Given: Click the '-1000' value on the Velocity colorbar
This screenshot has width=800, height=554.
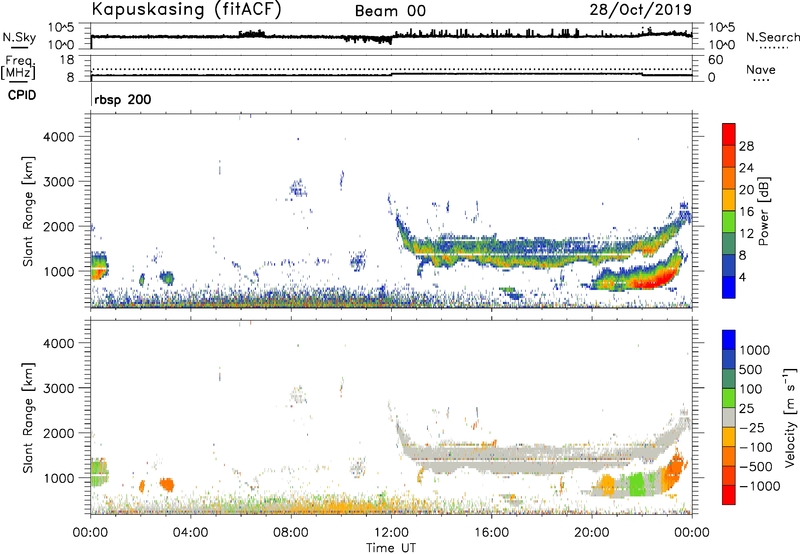Looking at the screenshot, I should [760, 486].
